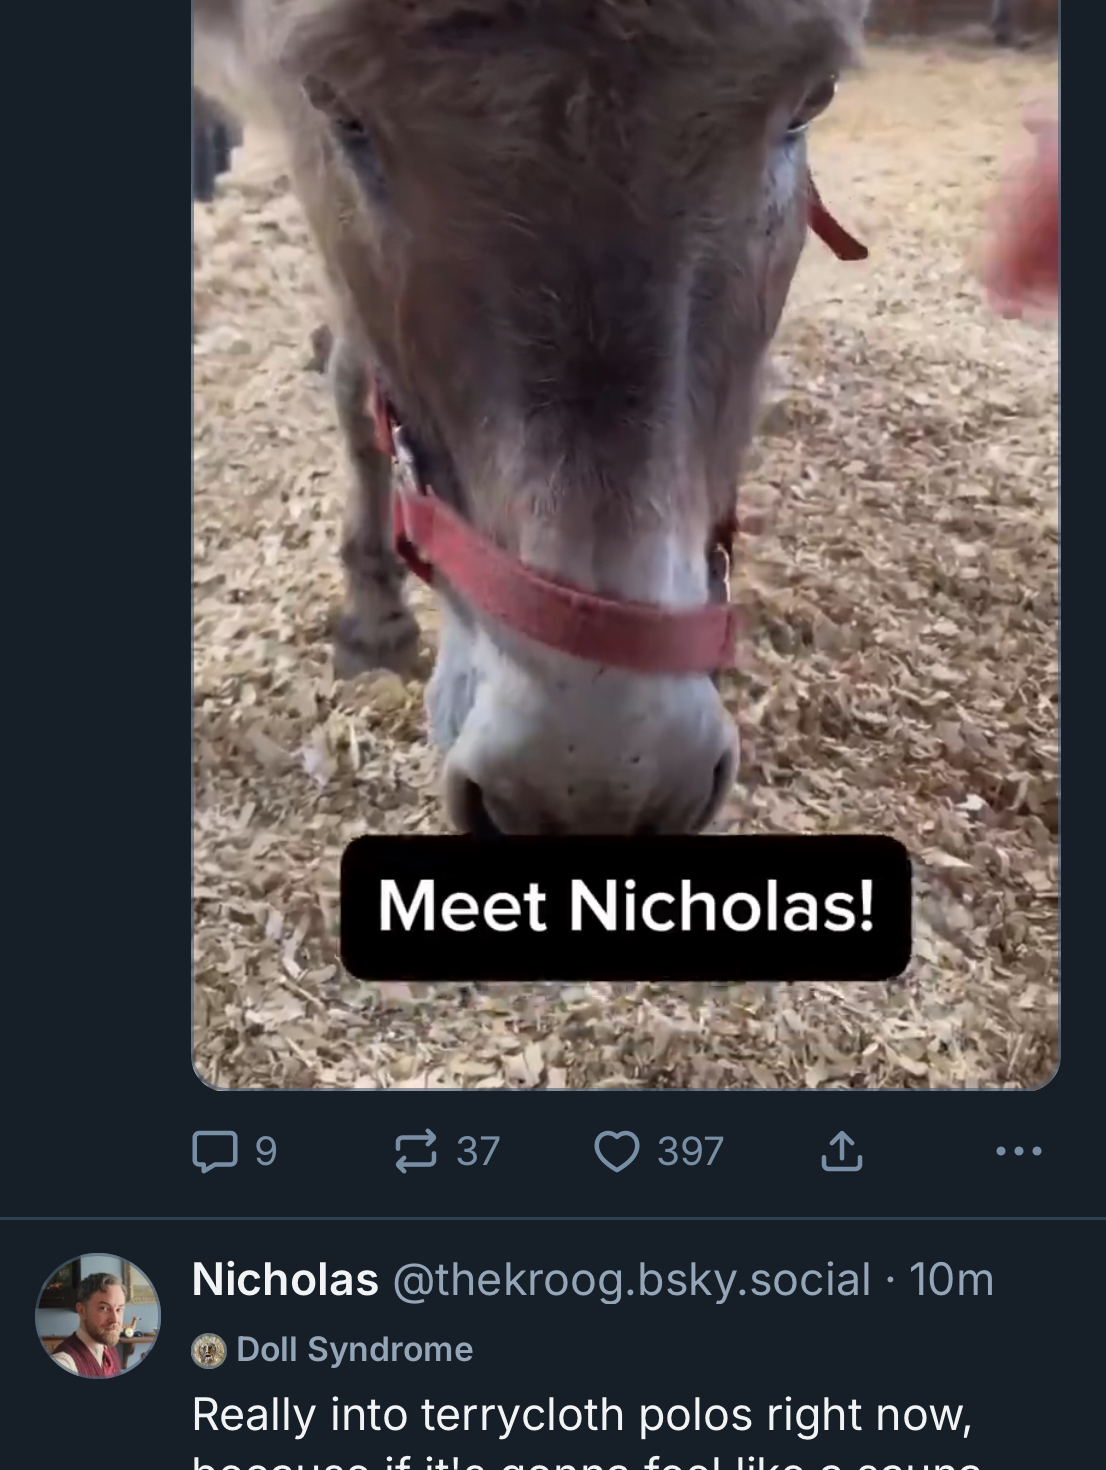Image resolution: width=1106 pixels, height=1470 pixels.
Task: Tap the Nicholas display name
Action: coord(285,1280)
